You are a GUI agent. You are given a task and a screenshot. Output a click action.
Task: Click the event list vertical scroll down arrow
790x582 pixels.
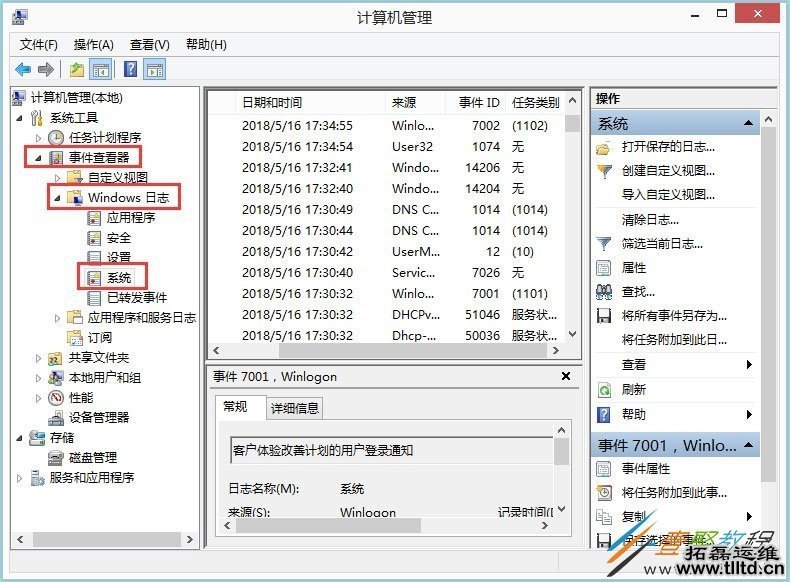tap(572, 334)
